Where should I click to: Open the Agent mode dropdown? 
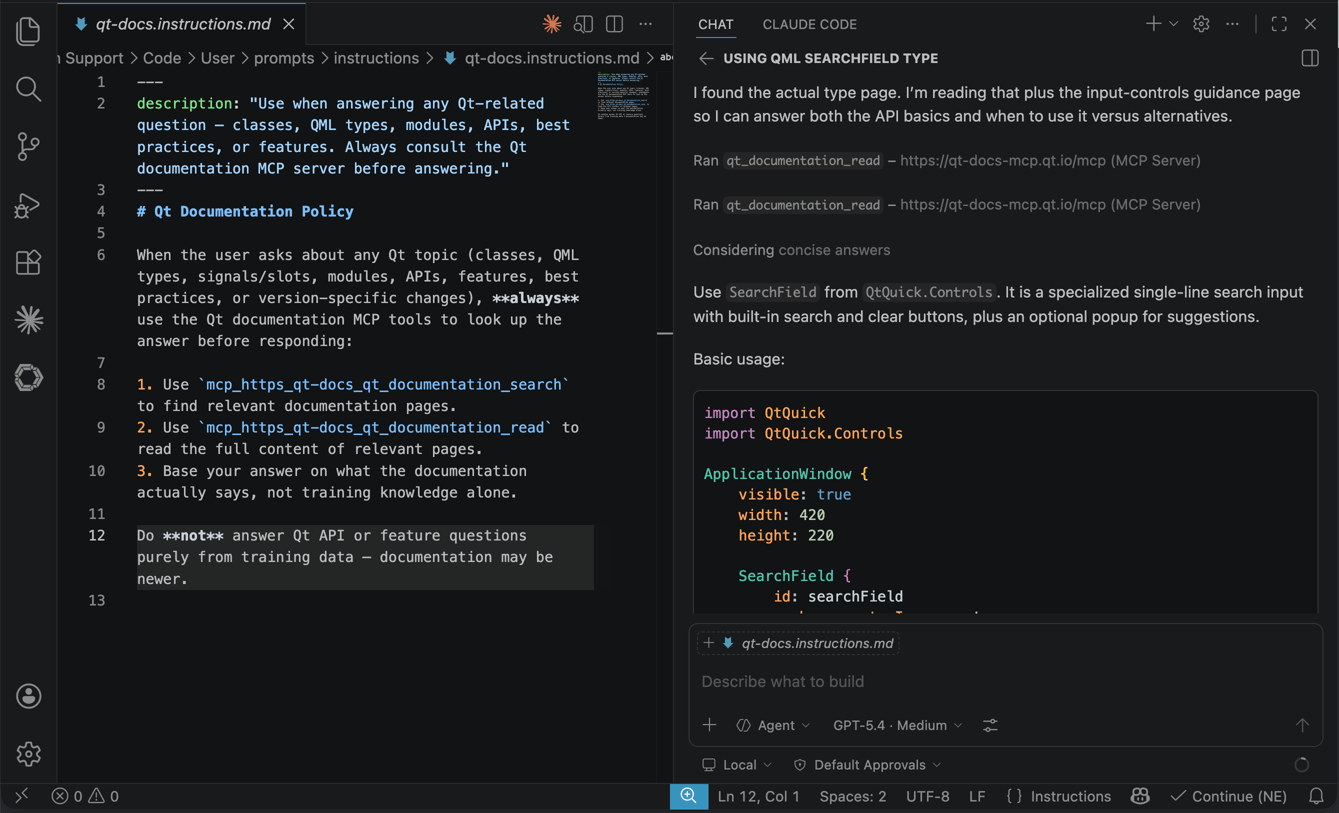point(773,725)
